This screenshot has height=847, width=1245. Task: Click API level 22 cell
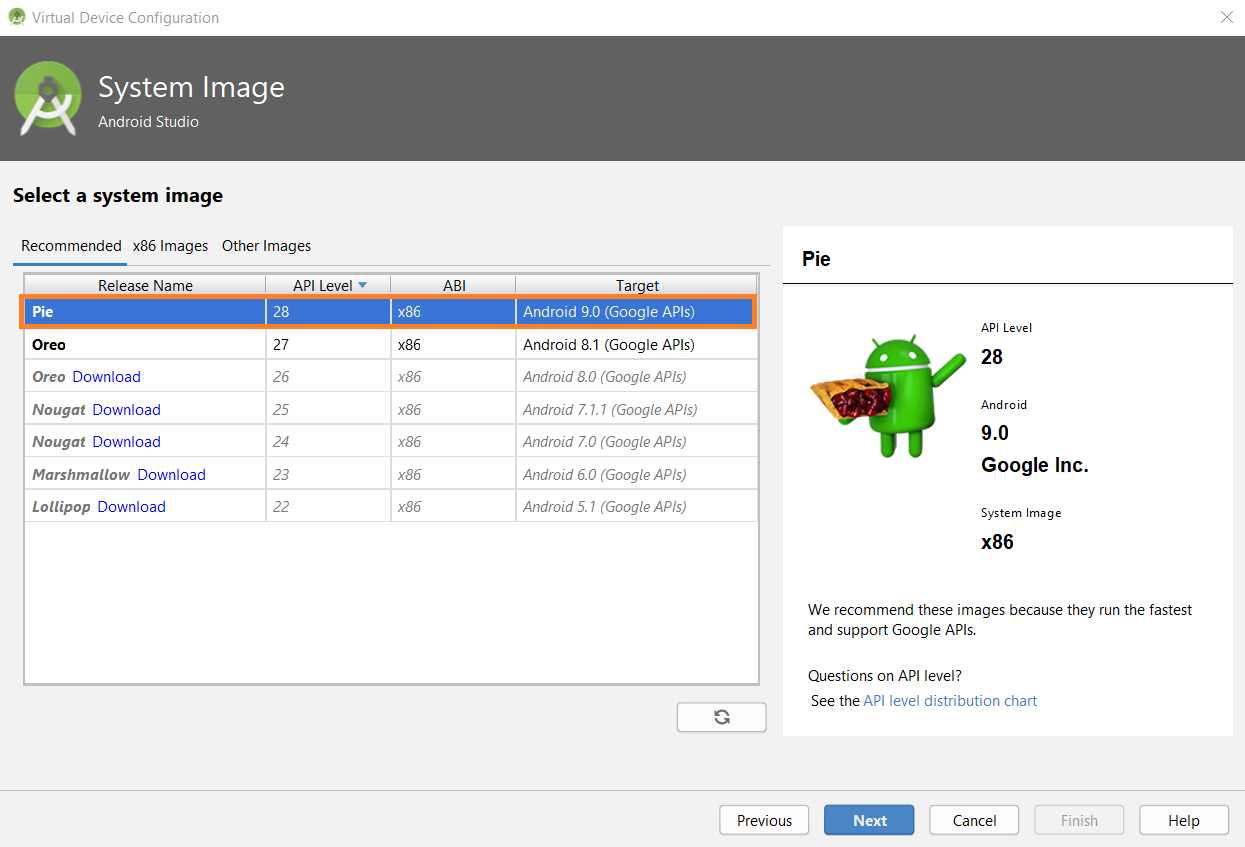point(328,507)
